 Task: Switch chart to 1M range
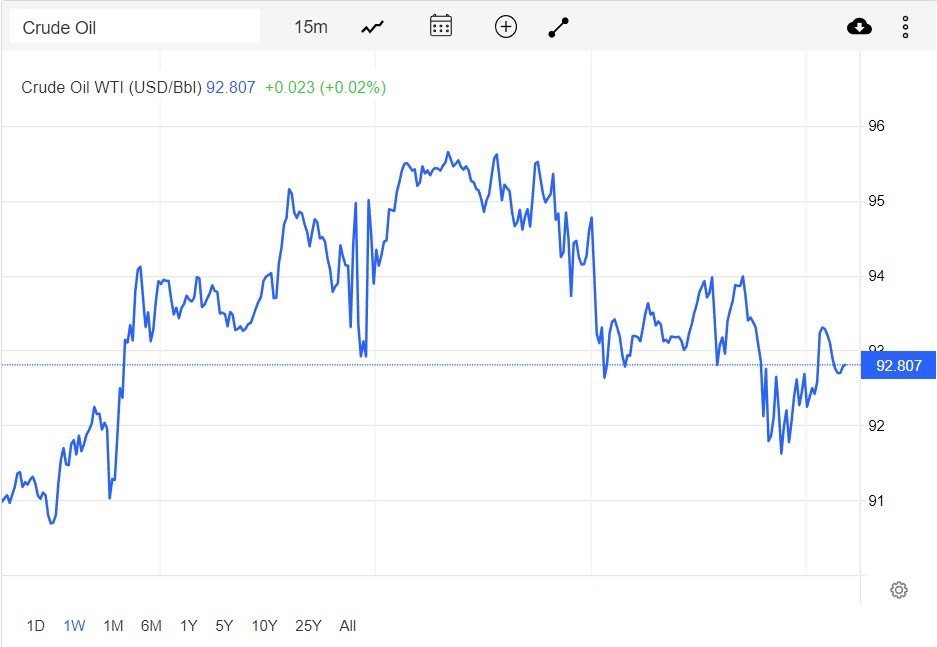(113, 626)
